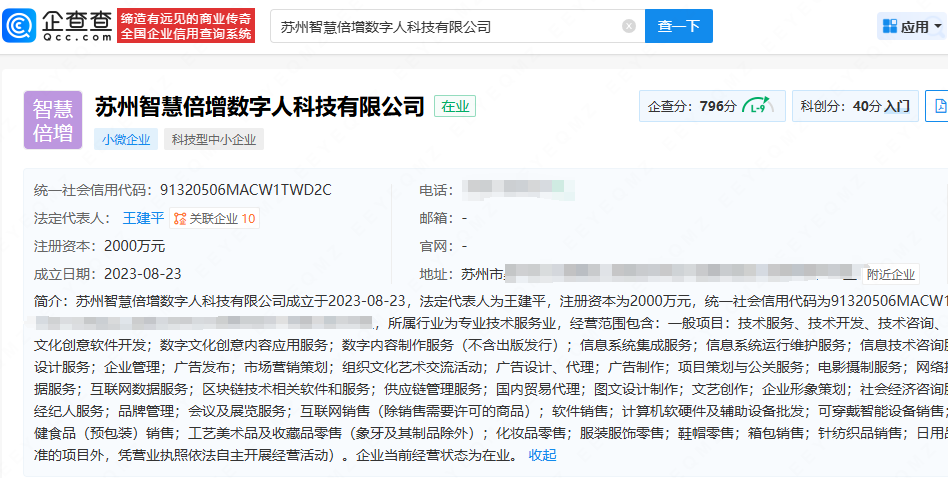Click the Qcc.com logo icon
The width and height of the screenshot is (948, 478).
point(19,26)
